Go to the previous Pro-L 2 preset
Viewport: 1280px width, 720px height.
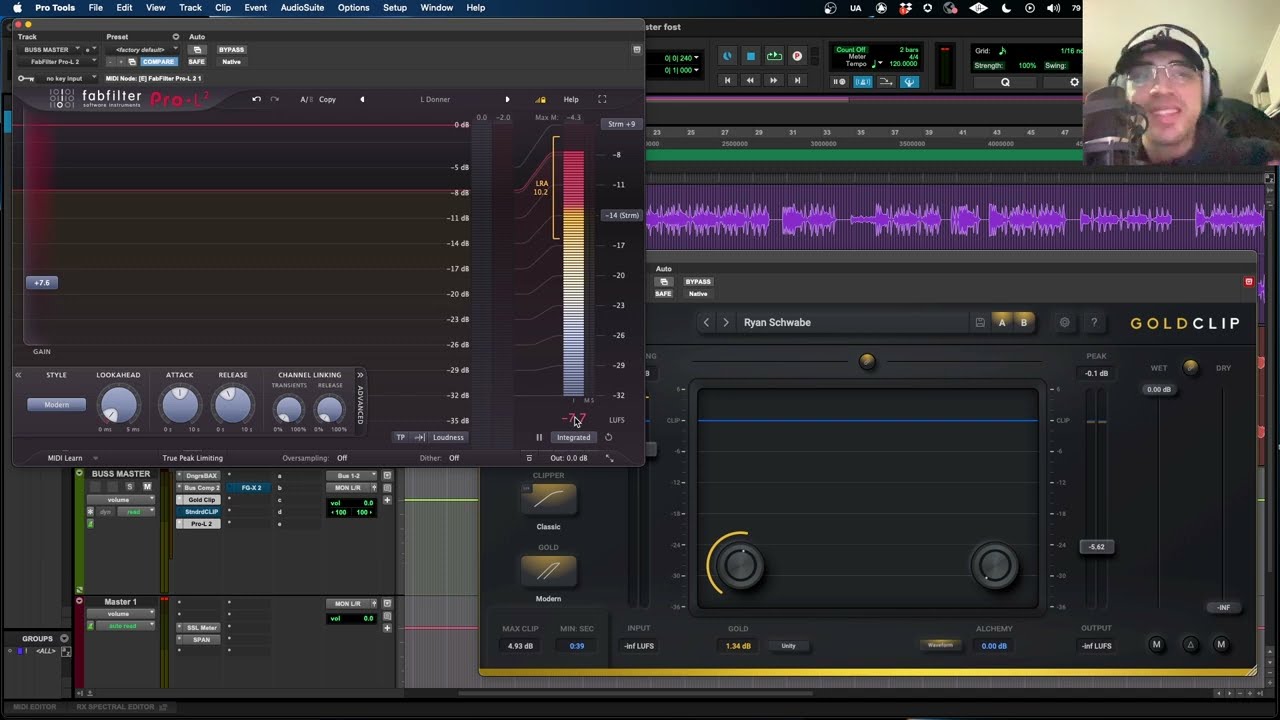click(x=362, y=99)
